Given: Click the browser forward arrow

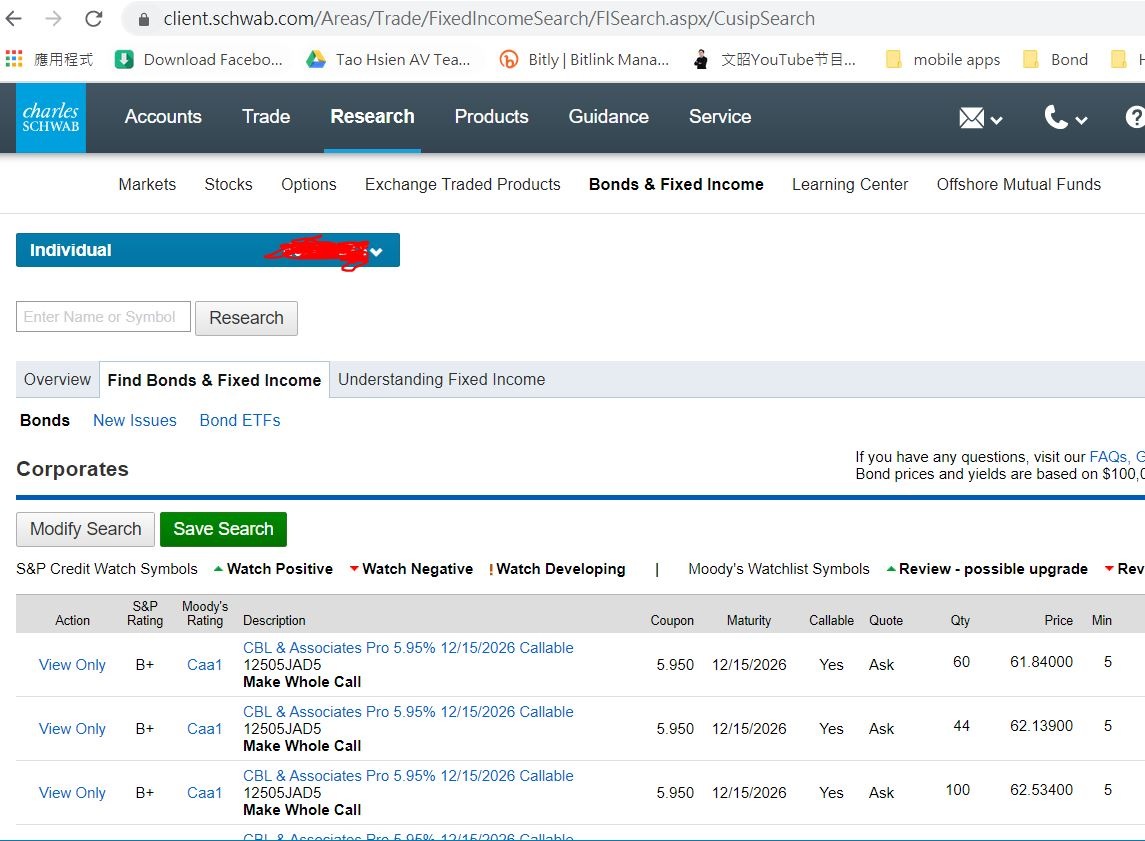Looking at the screenshot, I should [53, 18].
